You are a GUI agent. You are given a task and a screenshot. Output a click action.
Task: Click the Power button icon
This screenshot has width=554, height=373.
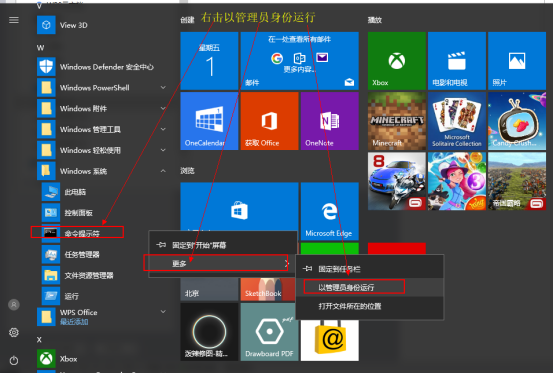[x=14, y=360]
